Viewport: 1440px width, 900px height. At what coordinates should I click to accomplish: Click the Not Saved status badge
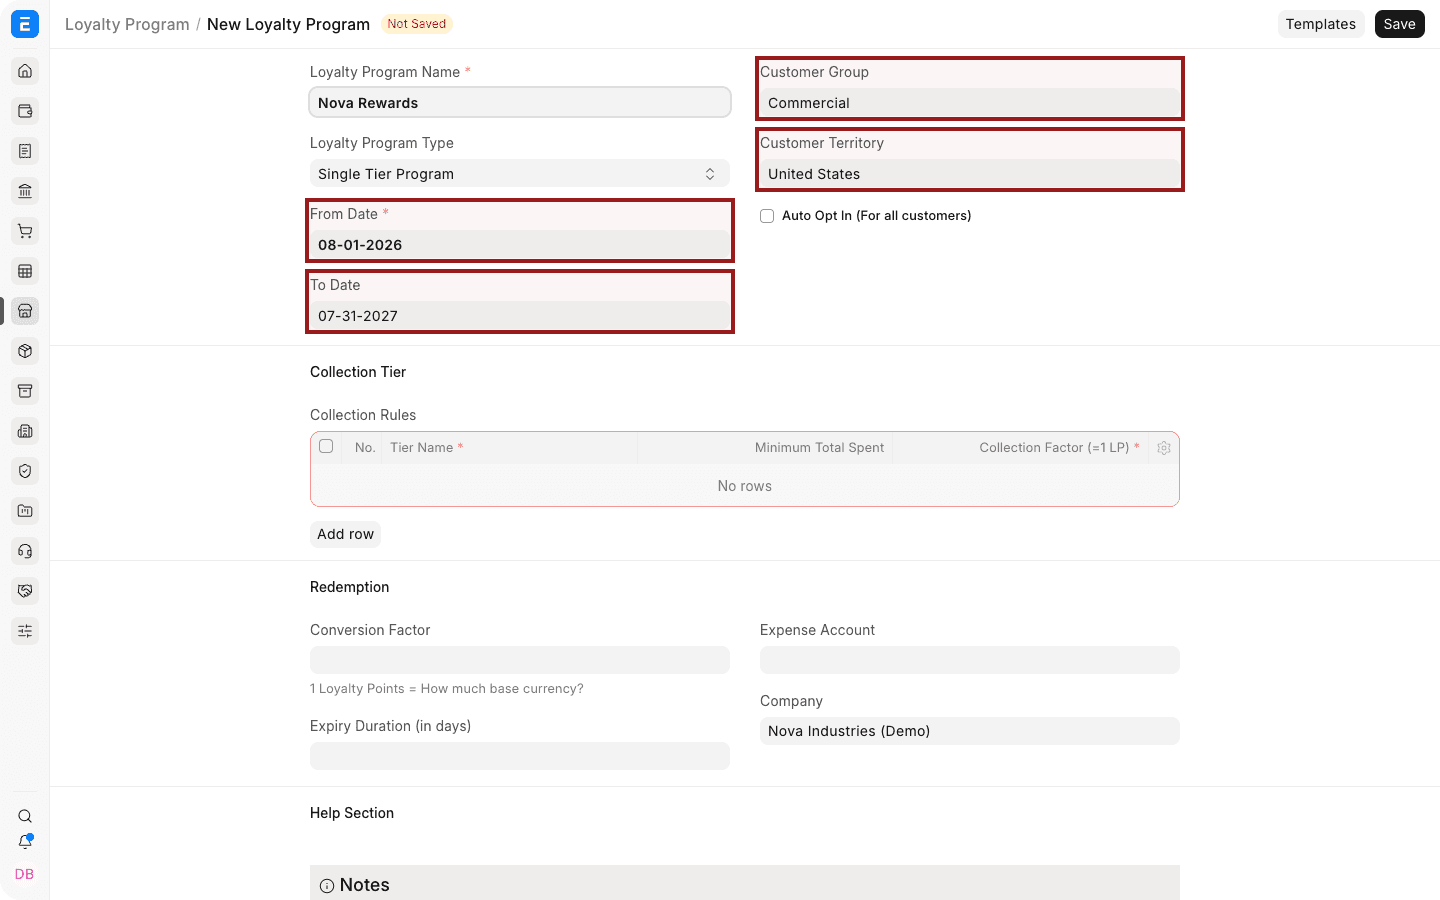tap(417, 24)
